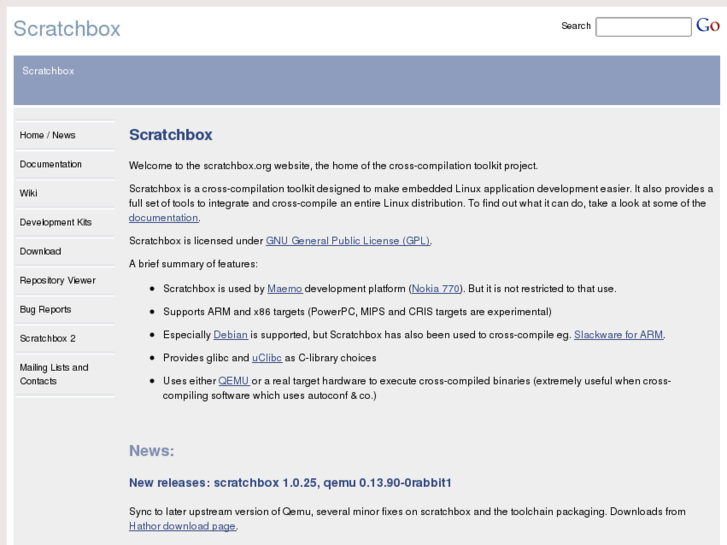
Task: Click the text 'A brief summary of features:'
Action: coord(193,264)
